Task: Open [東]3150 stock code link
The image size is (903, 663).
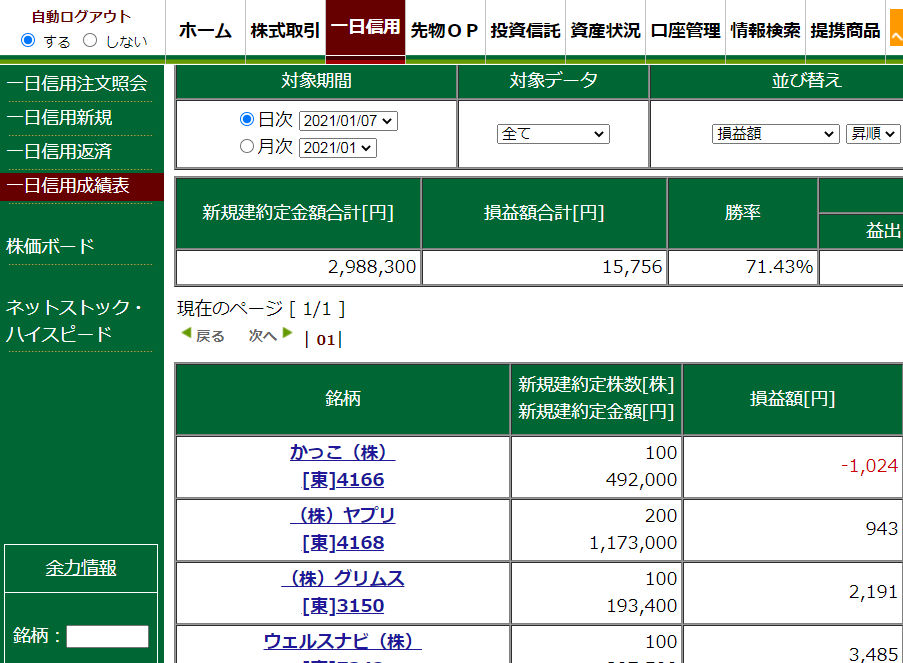Action: pos(343,606)
